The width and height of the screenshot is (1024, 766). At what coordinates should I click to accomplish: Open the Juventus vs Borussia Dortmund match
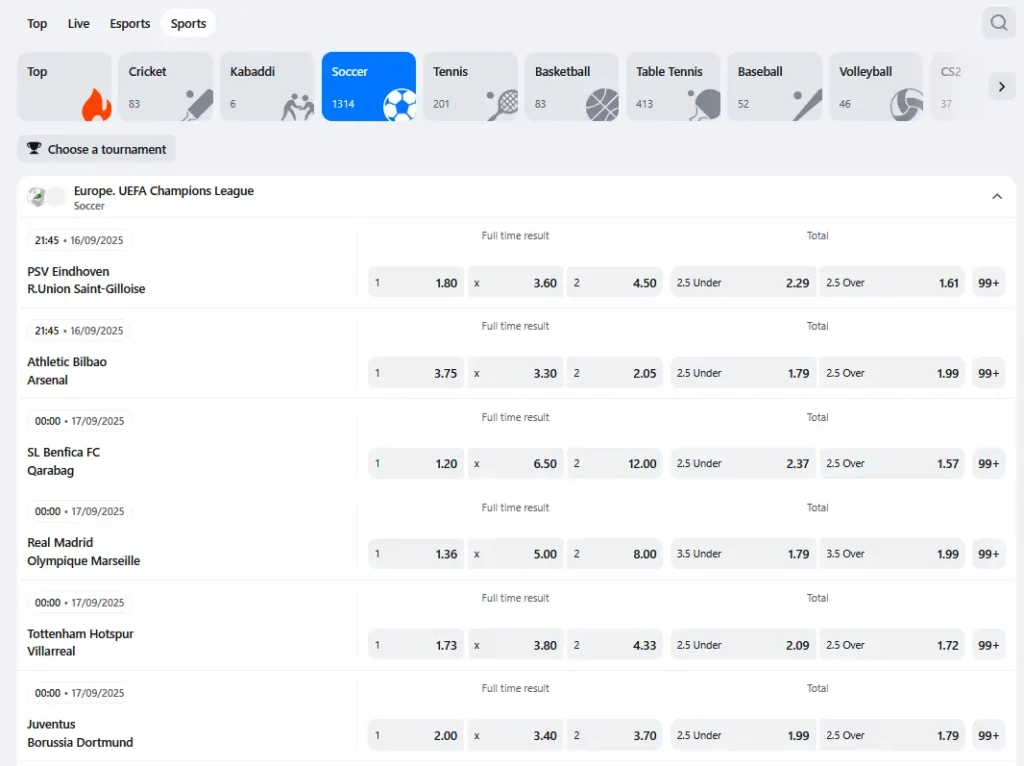80,733
